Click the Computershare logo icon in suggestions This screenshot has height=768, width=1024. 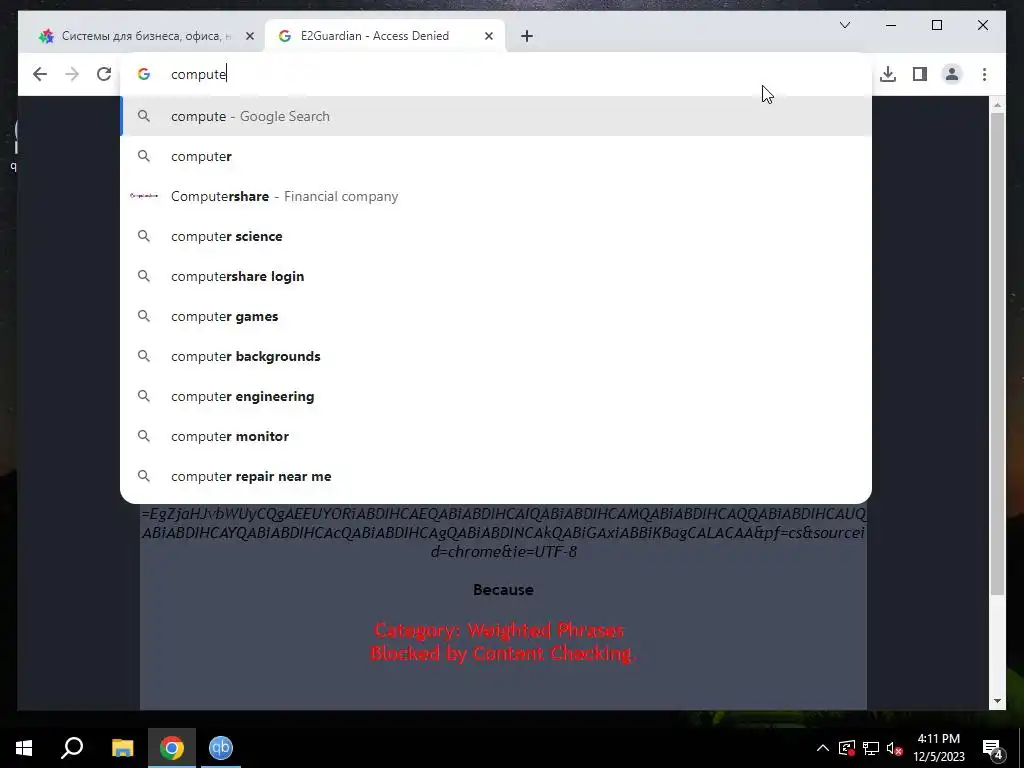coord(144,196)
